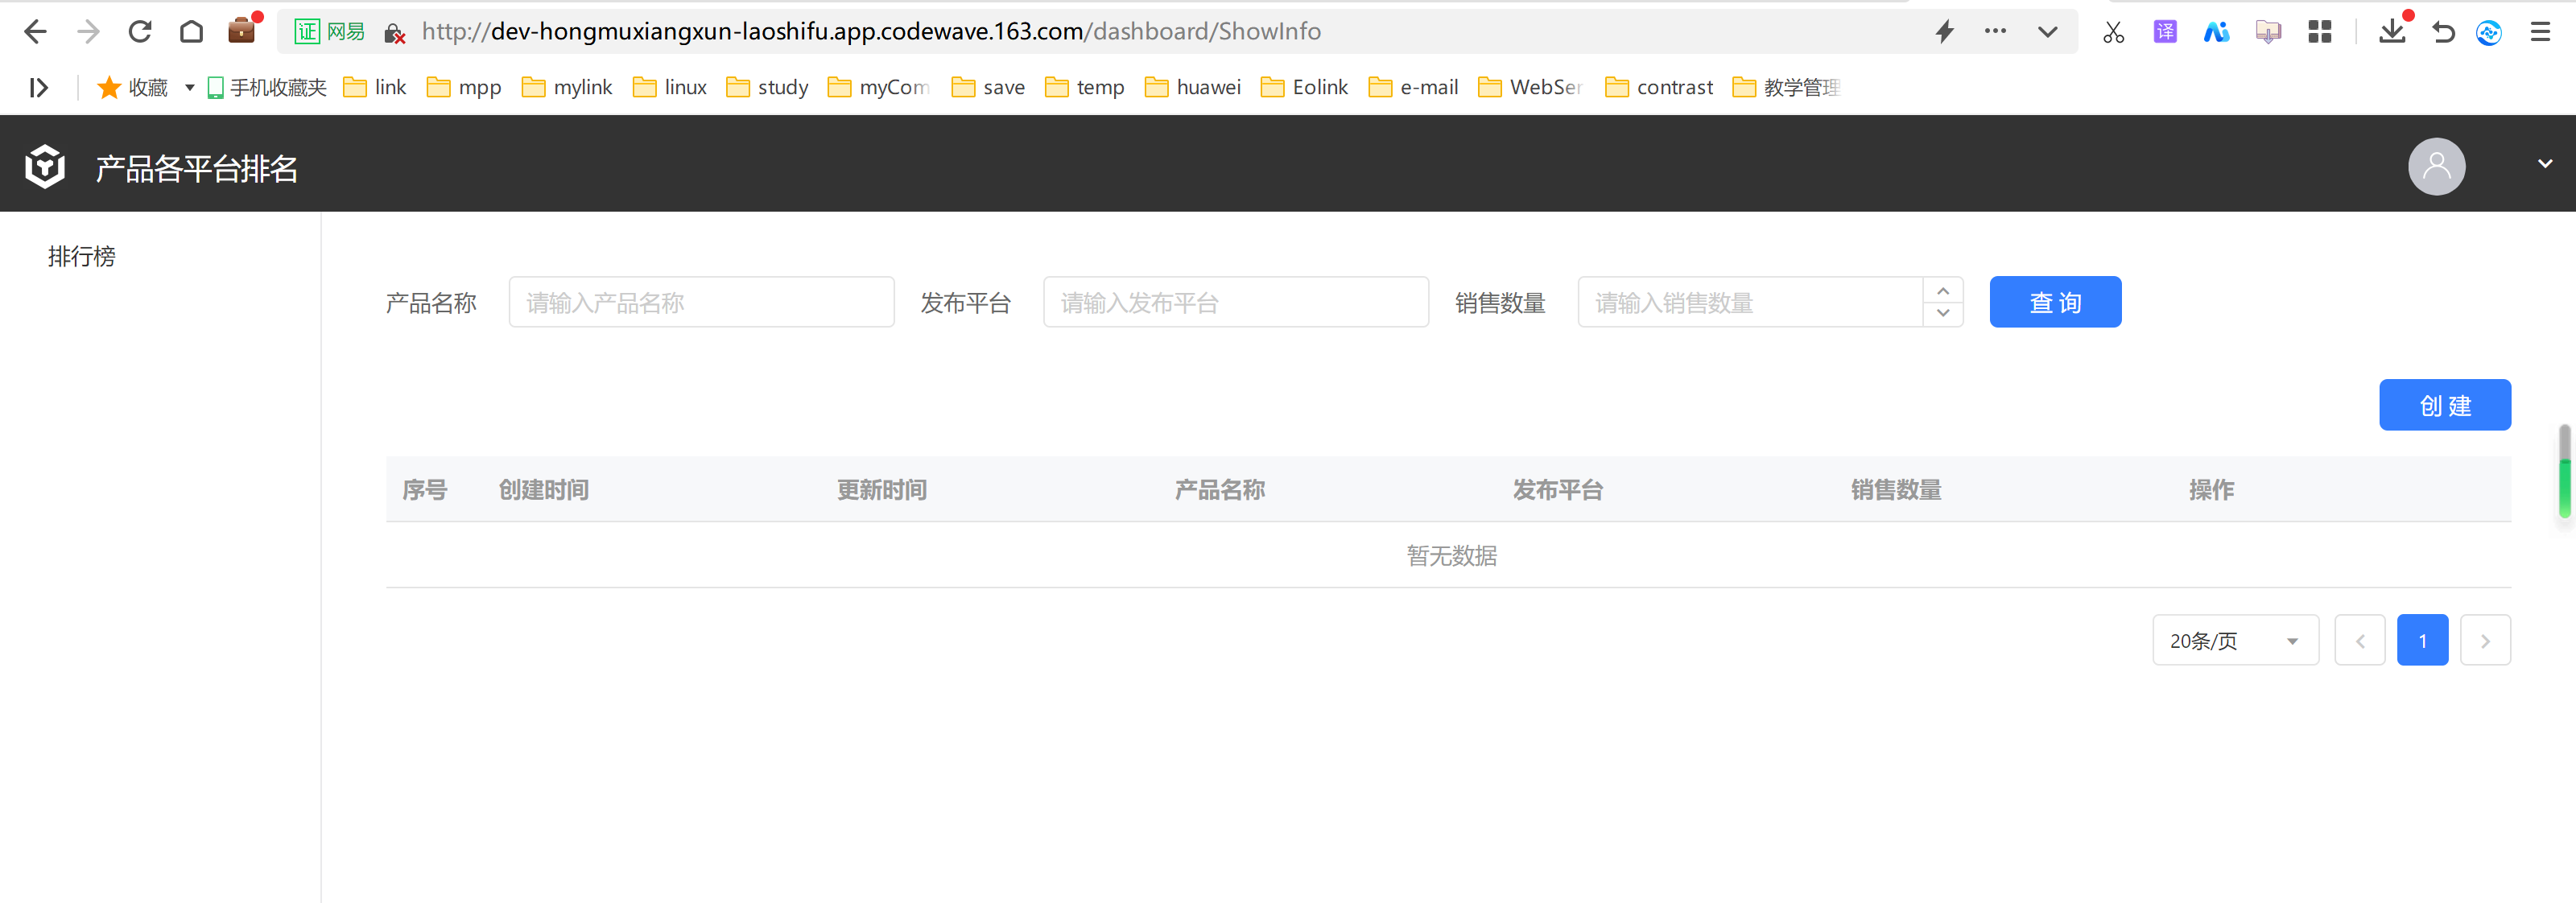The width and height of the screenshot is (2576, 903).
Task: Click the scissors screenshot extension icon
Action: point(2113,32)
